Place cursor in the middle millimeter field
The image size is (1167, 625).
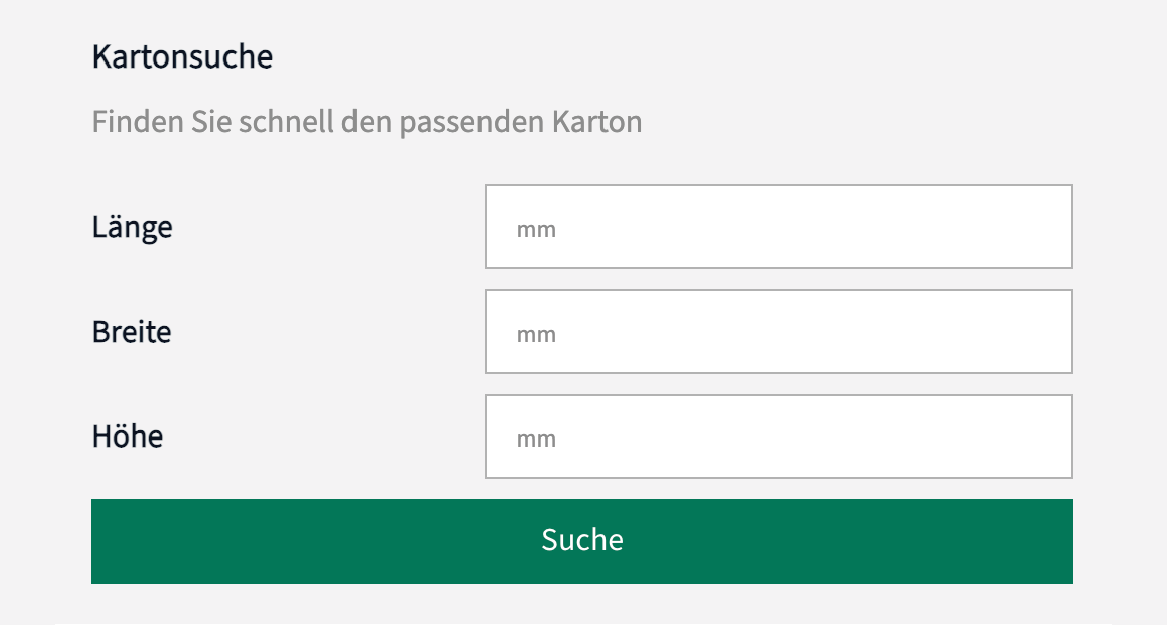click(778, 332)
